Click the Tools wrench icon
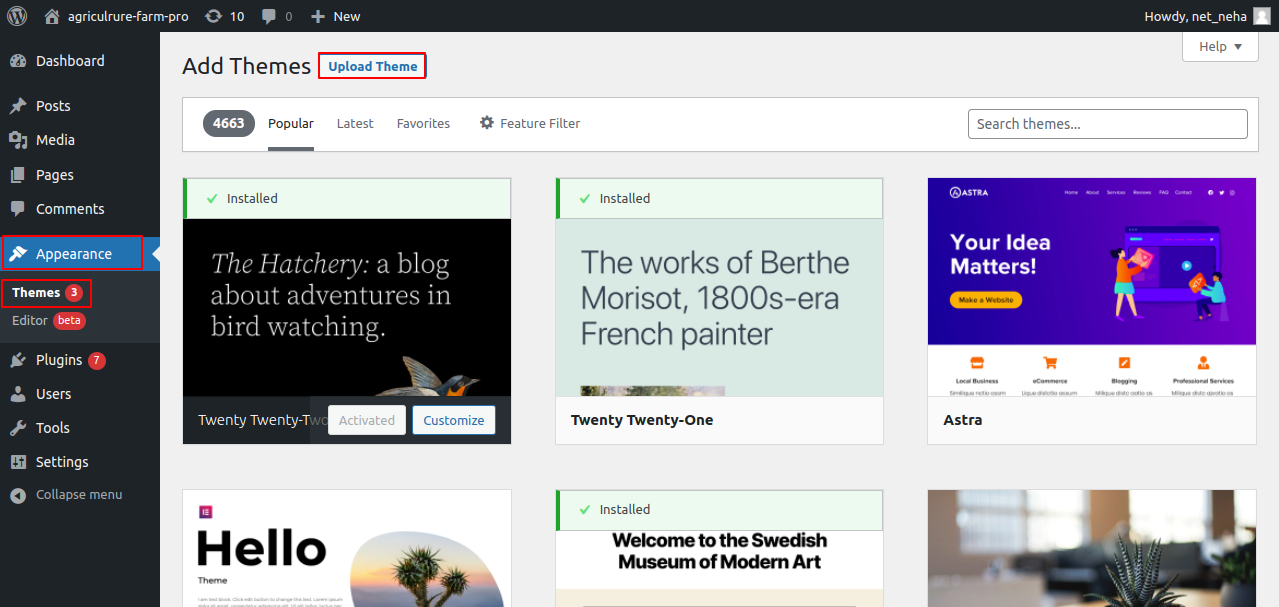 click(18, 428)
